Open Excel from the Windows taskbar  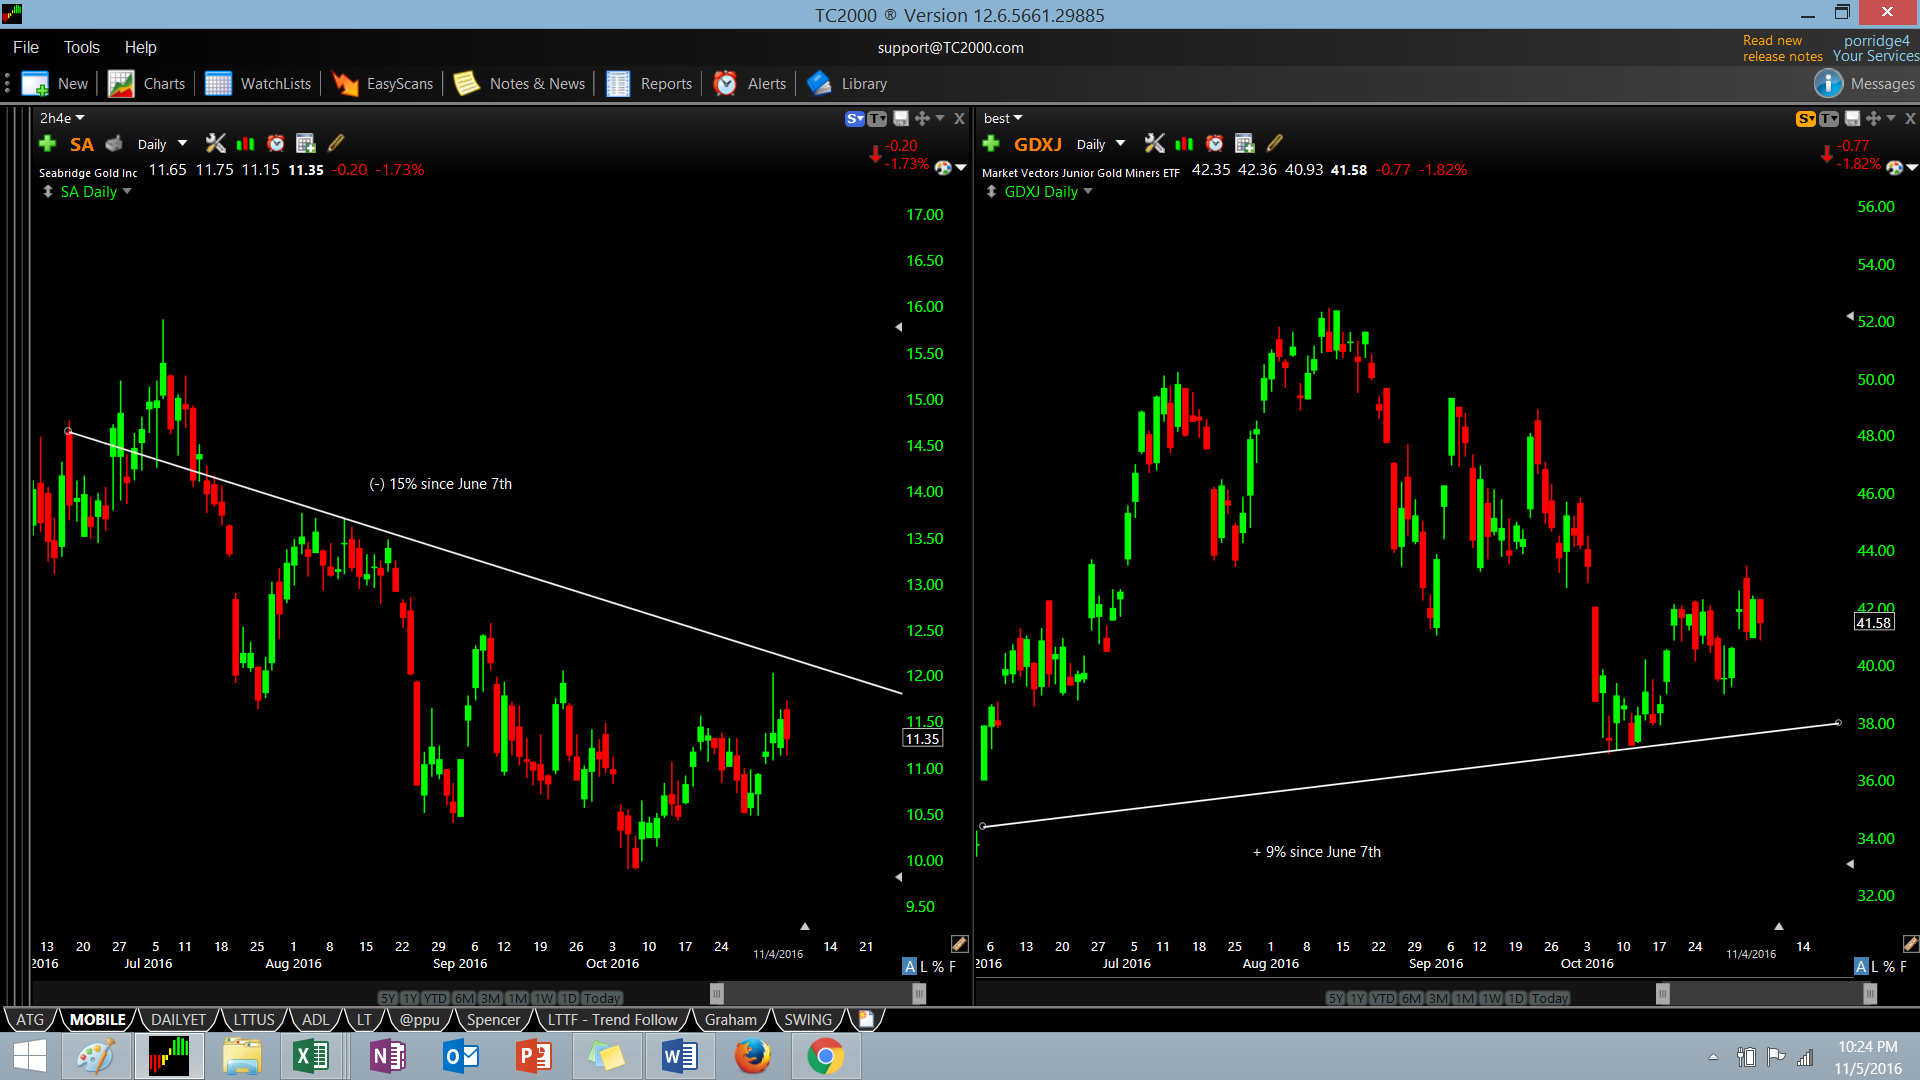[x=311, y=1056]
